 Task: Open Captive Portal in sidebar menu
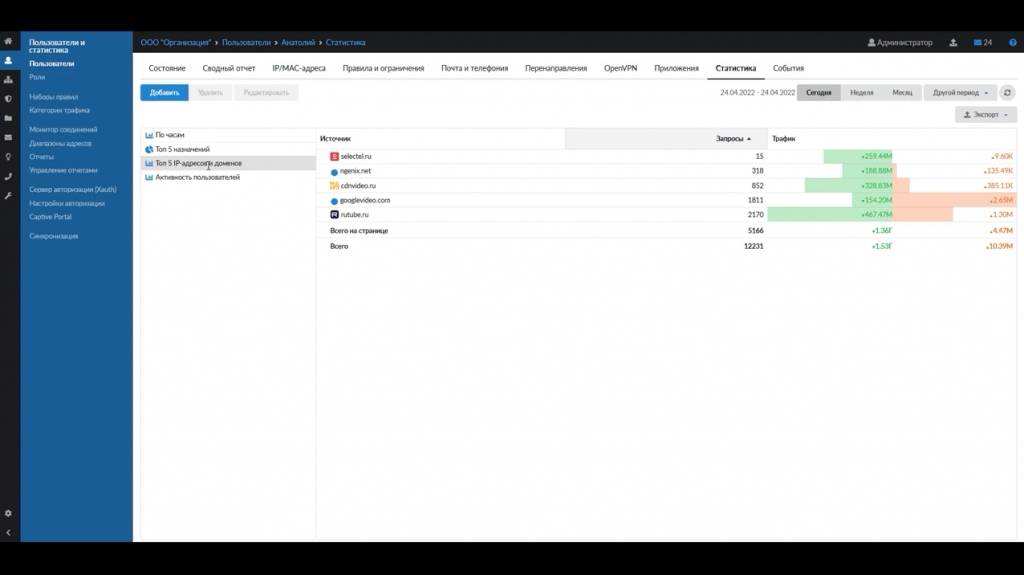50,217
